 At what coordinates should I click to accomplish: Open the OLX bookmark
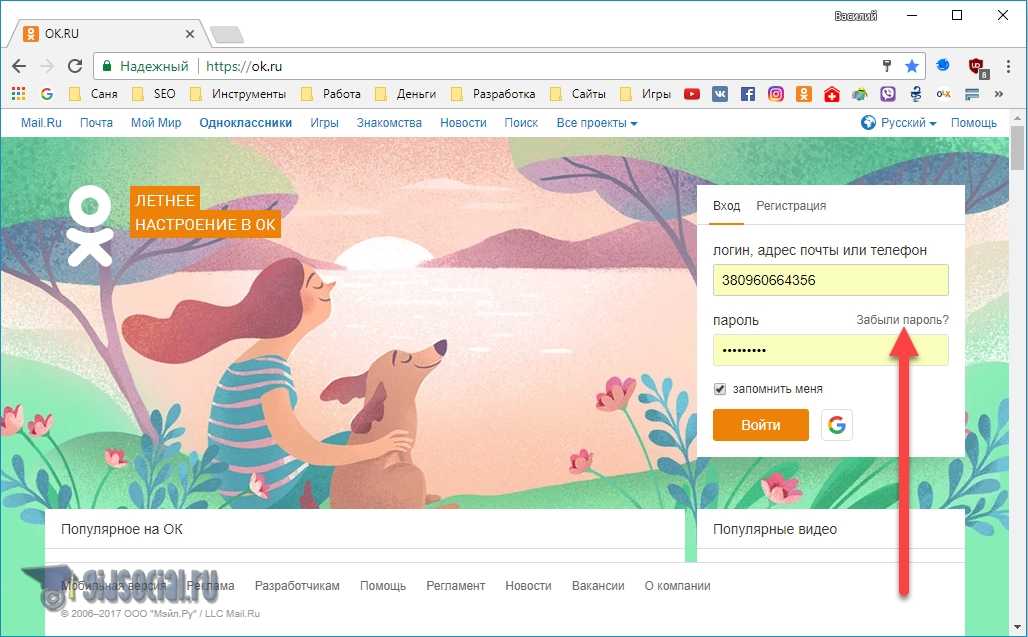[x=943, y=94]
